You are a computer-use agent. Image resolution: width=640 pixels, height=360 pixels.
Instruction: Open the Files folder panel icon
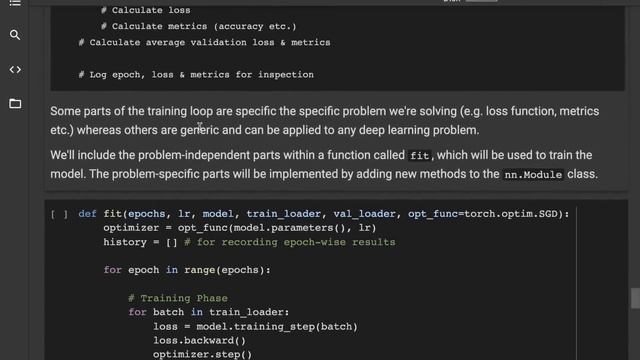pos(15,104)
